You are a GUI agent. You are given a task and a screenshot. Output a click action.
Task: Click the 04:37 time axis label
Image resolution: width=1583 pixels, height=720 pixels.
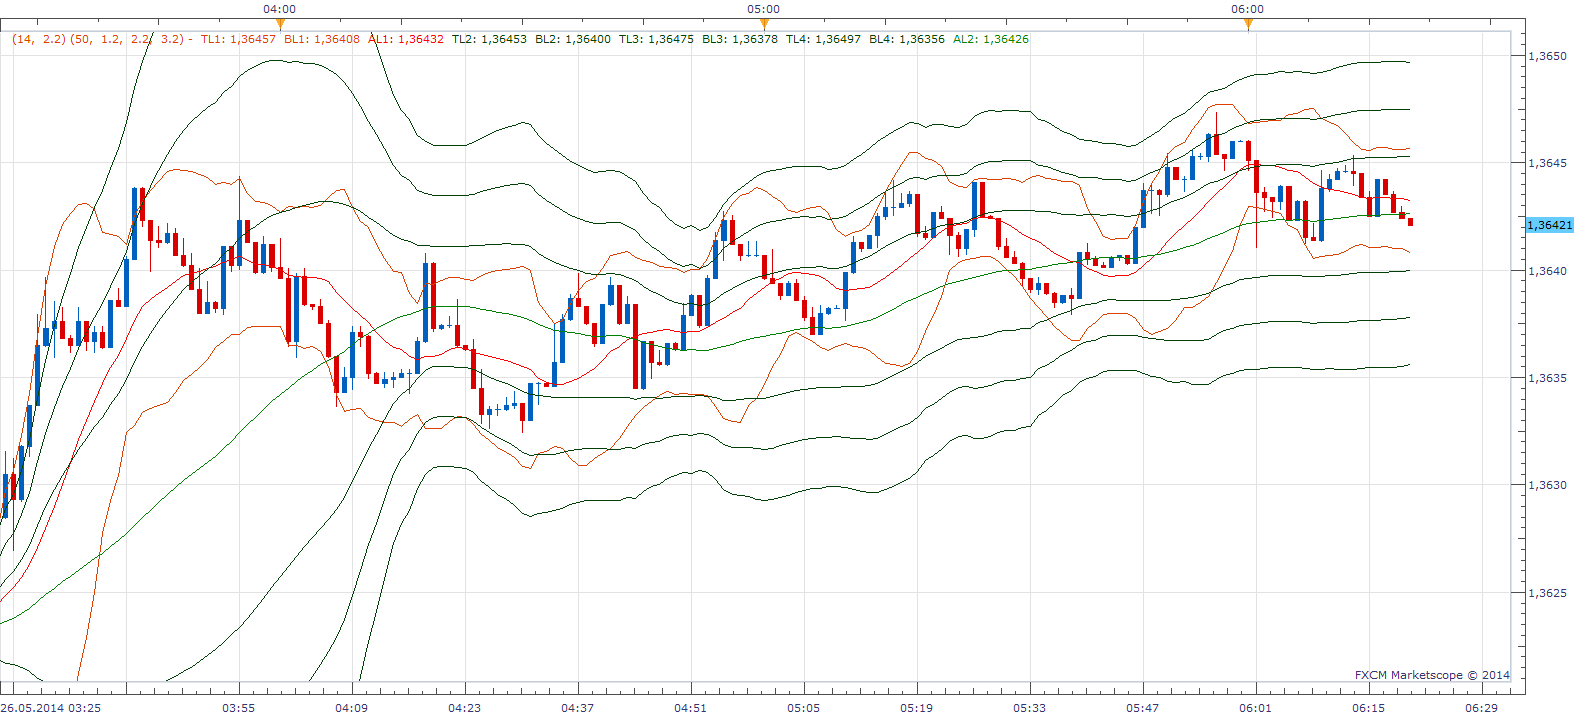(578, 708)
